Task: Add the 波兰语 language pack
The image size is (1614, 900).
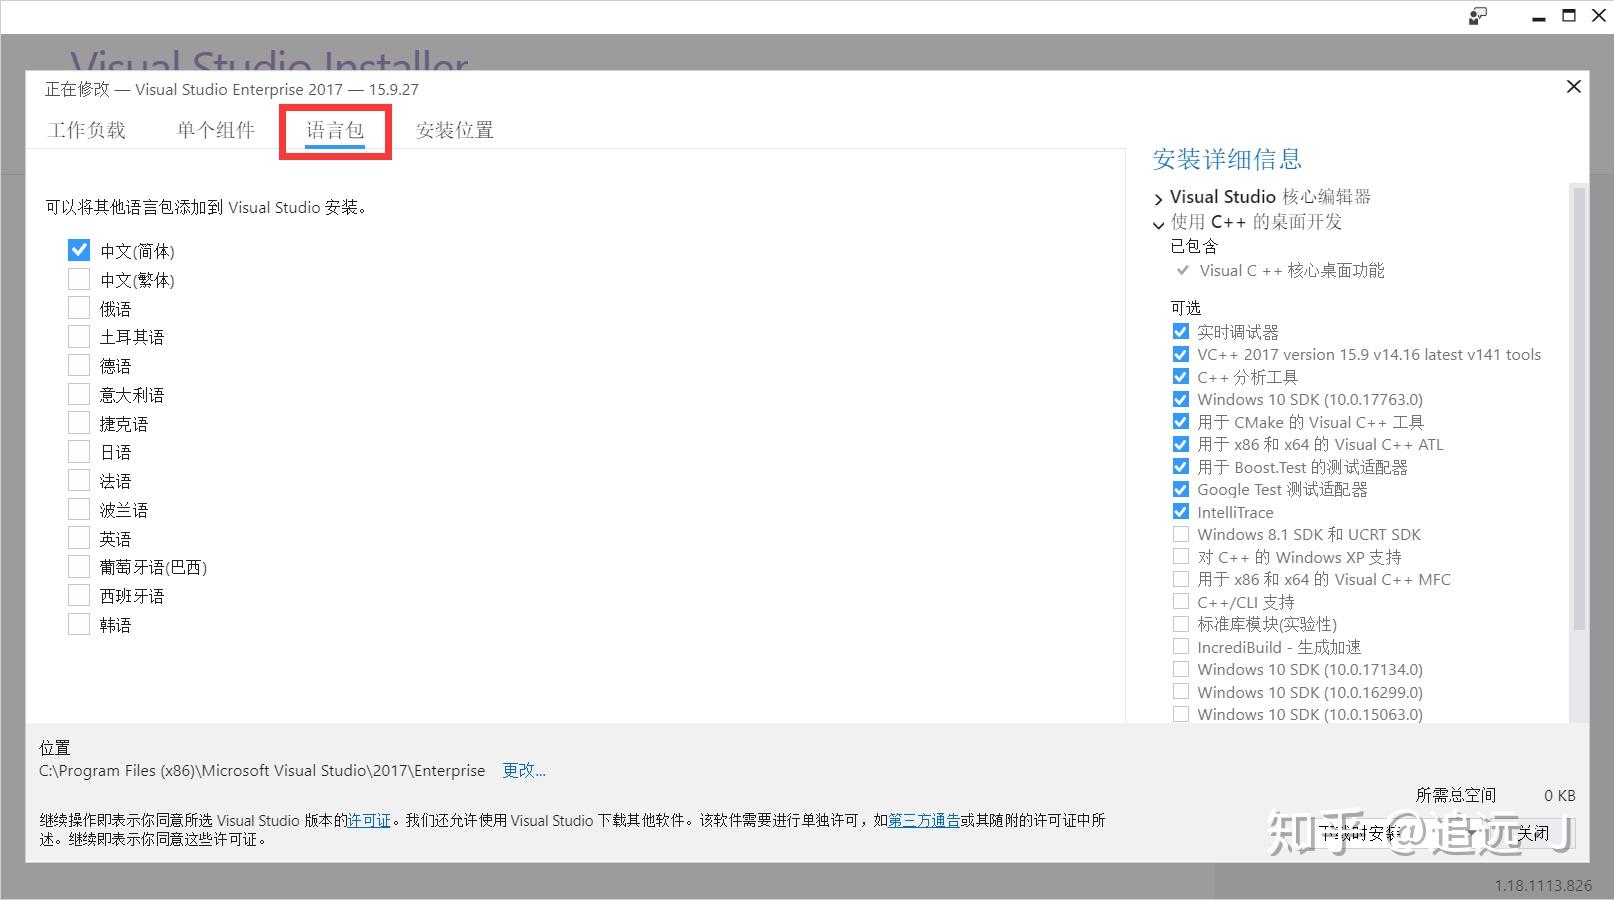Action: coord(79,509)
